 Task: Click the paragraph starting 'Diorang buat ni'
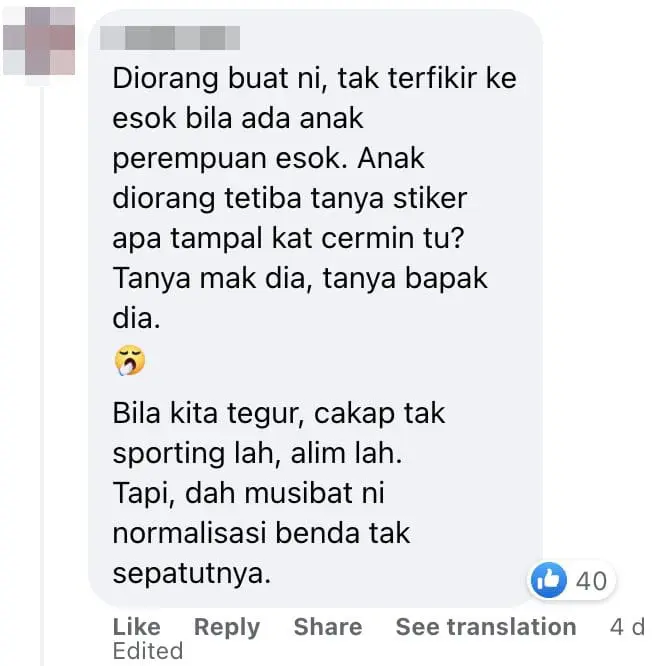[314, 198]
